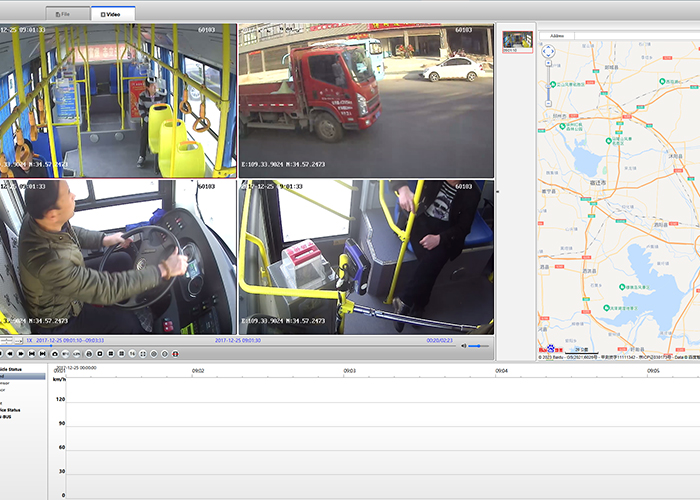The width and height of the screenshot is (700, 500).
Task: Click the Baidu logo on the map
Action: [550, 349]
